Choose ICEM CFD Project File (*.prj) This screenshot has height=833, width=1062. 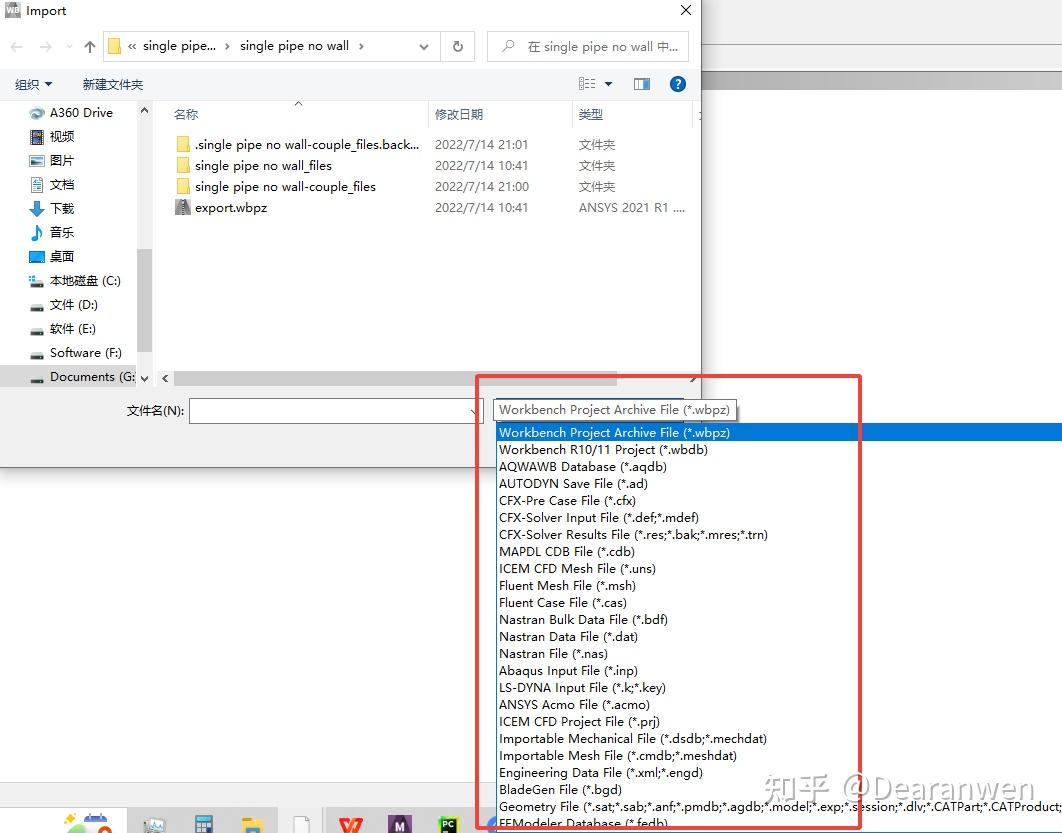click(x=579, y=721)
